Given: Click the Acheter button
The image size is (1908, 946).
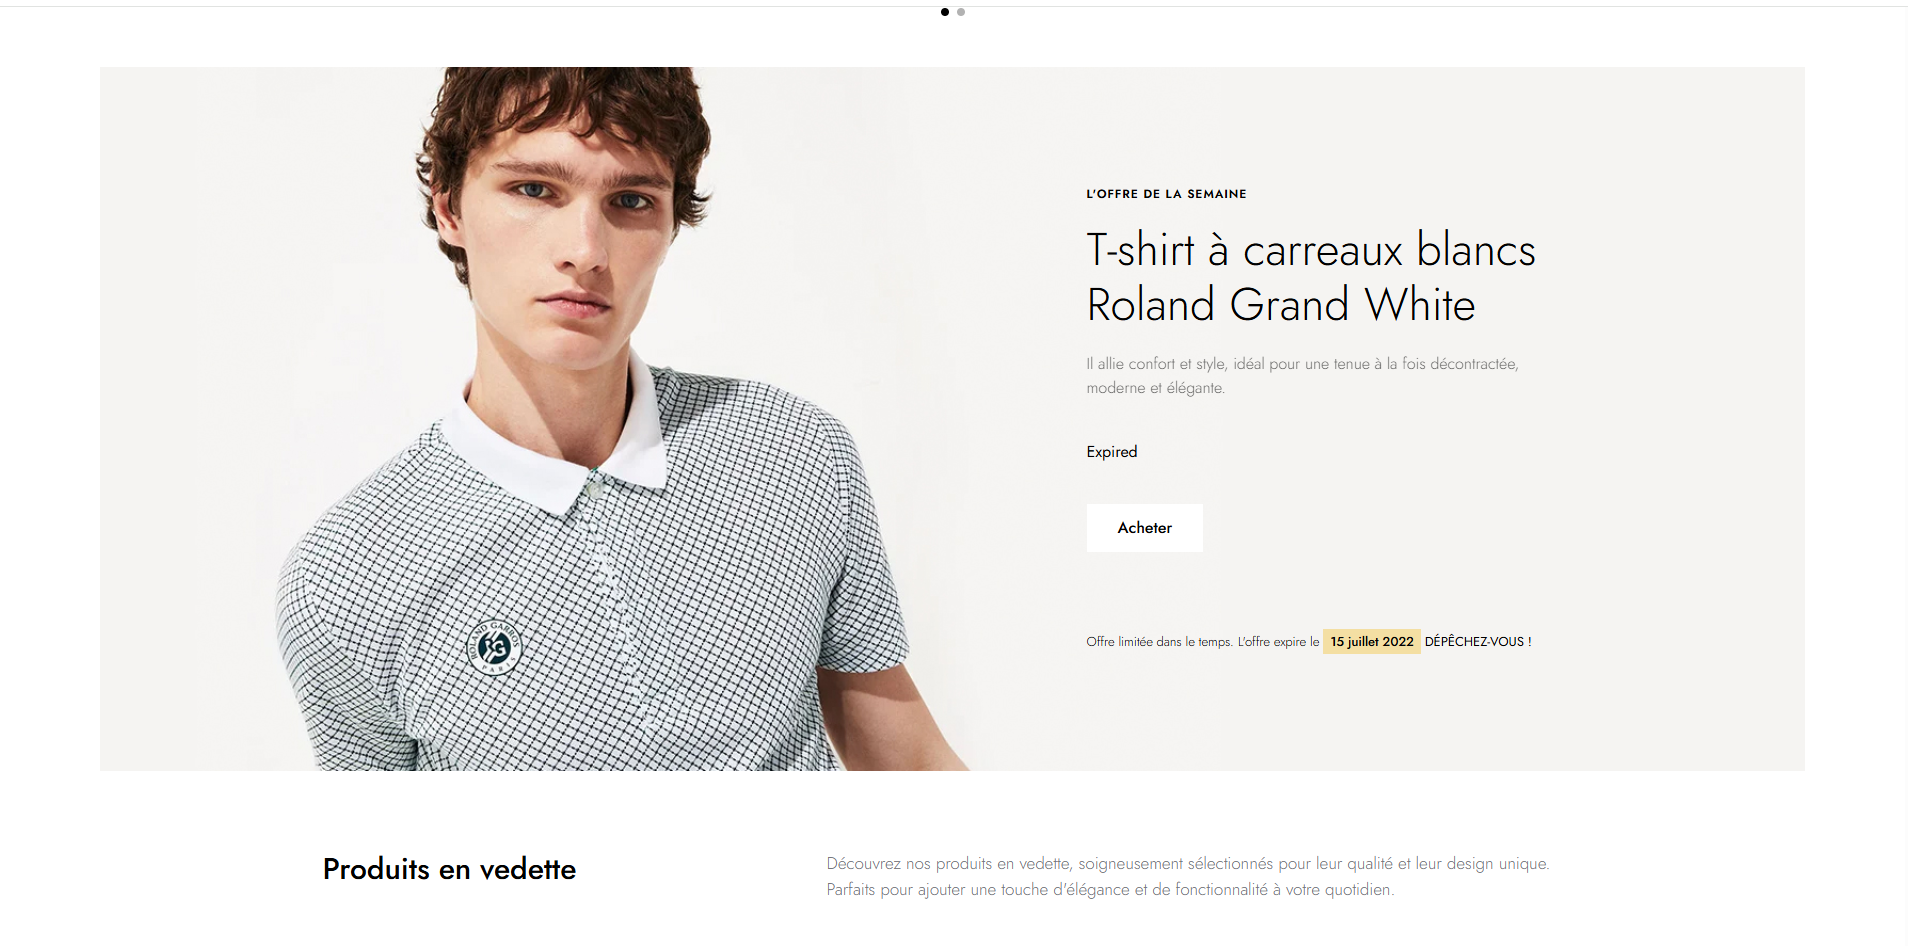Looking at the screenshot, I should point(1144,528).
